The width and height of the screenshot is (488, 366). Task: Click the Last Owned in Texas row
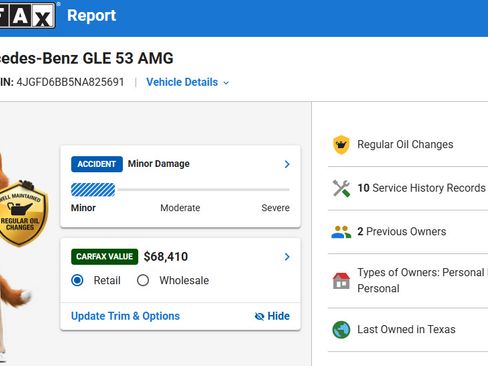pyautogui.click(x=408, y=330)
